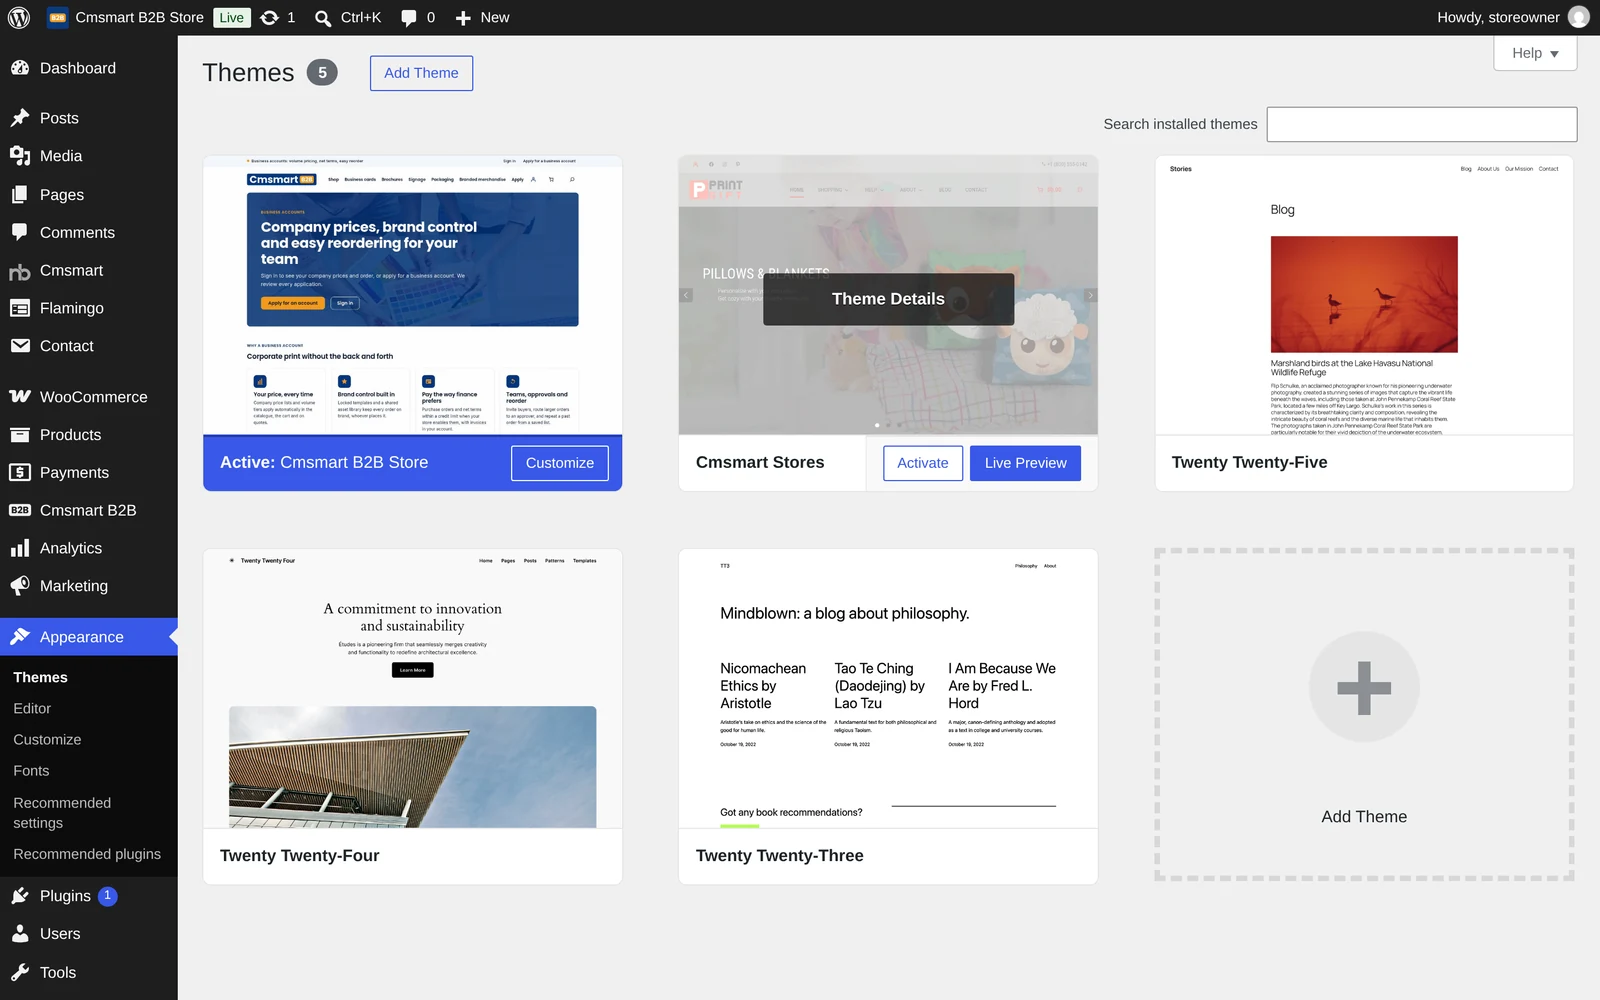
Task: Click Customize on the active theme
Action: [x=560, y=463]
